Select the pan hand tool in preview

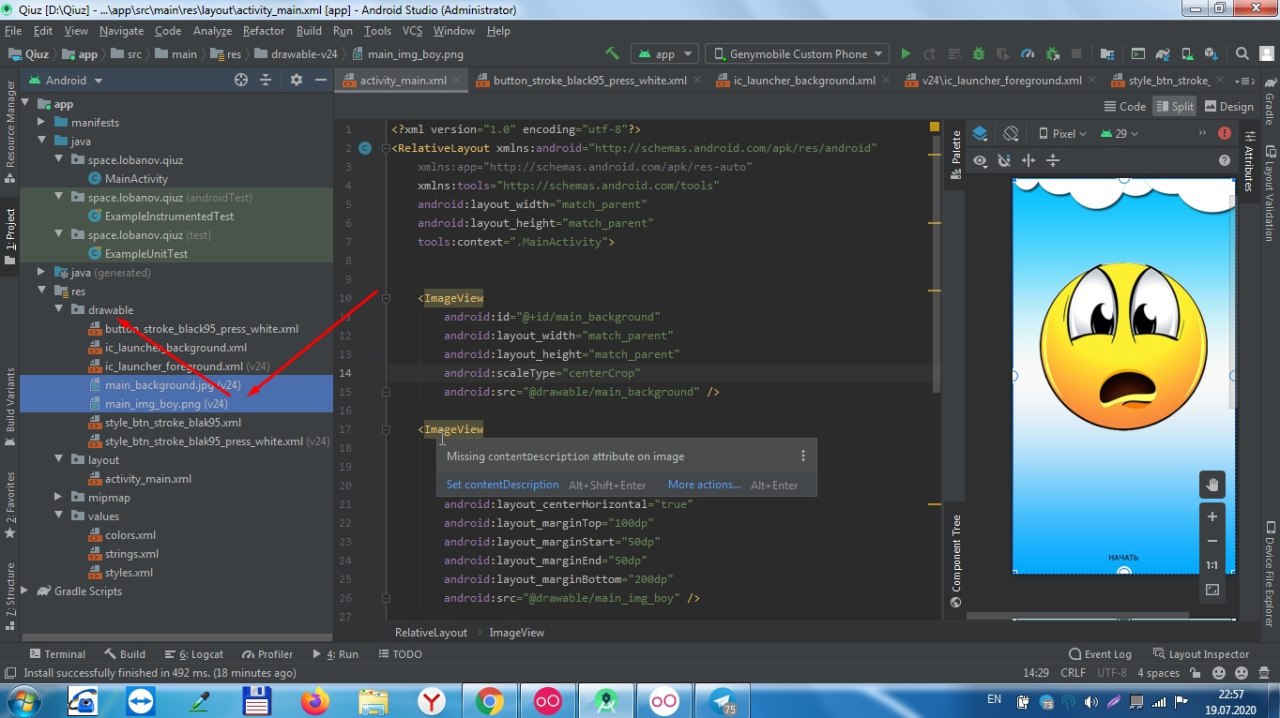click(1212, 485)
